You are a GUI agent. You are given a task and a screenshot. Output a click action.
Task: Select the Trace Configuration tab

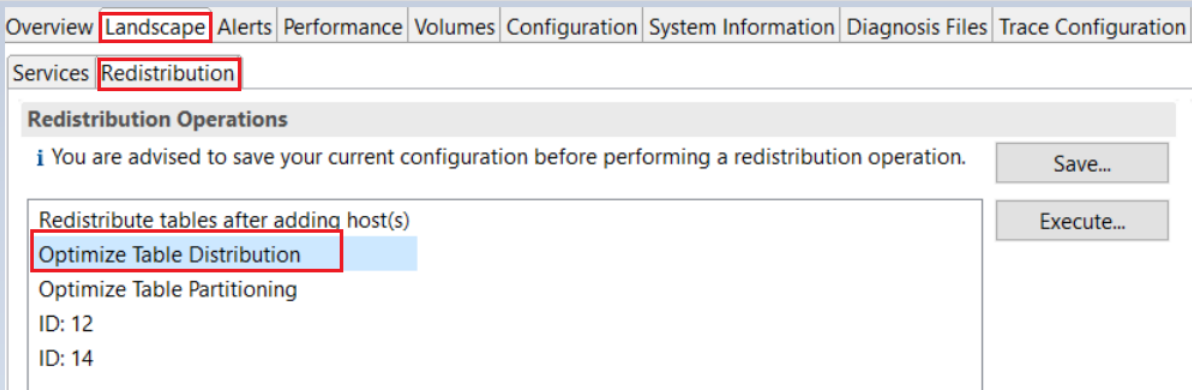click(x=1092, y=27)
